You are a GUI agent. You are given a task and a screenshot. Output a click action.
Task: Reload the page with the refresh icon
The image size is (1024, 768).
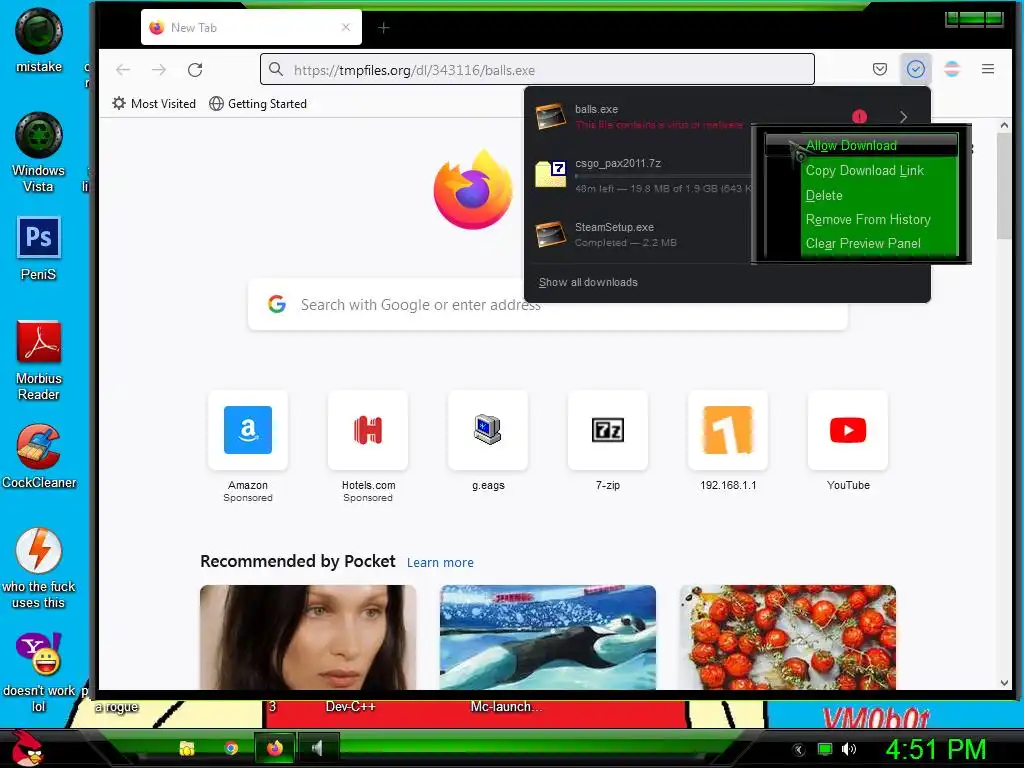pyautogui.click(x=195, y=70)
